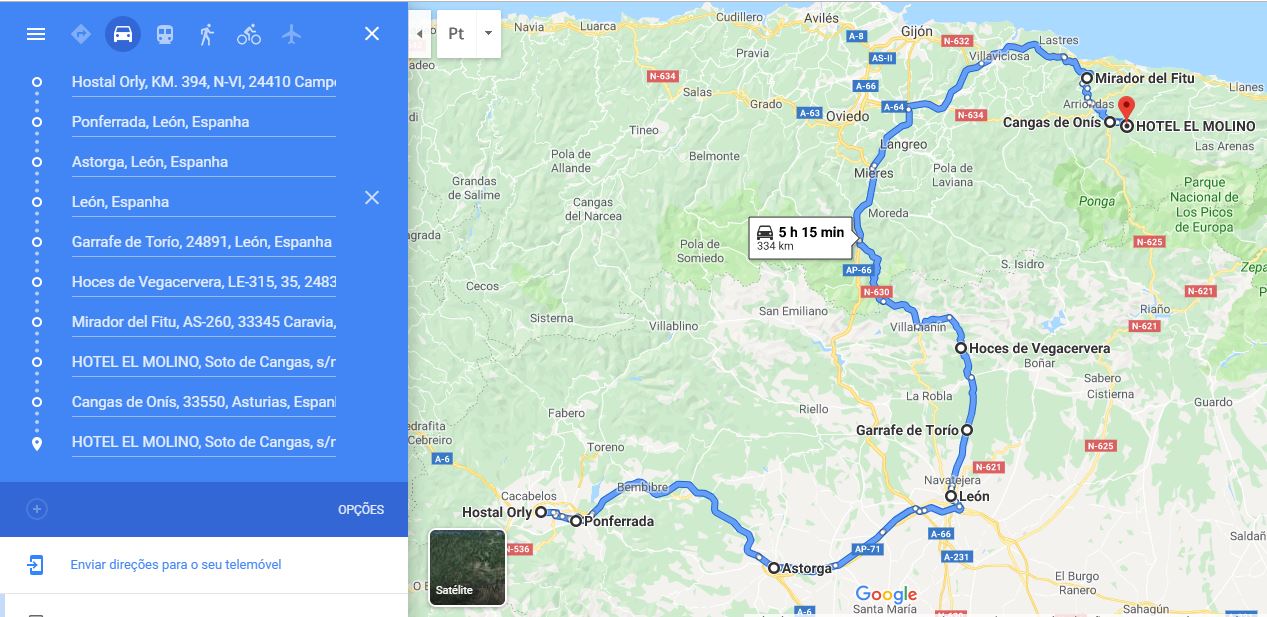This screenshot has height=617, width=1267.
Task: Edit the Astorga, León destination field
Action: pos(204,162)
